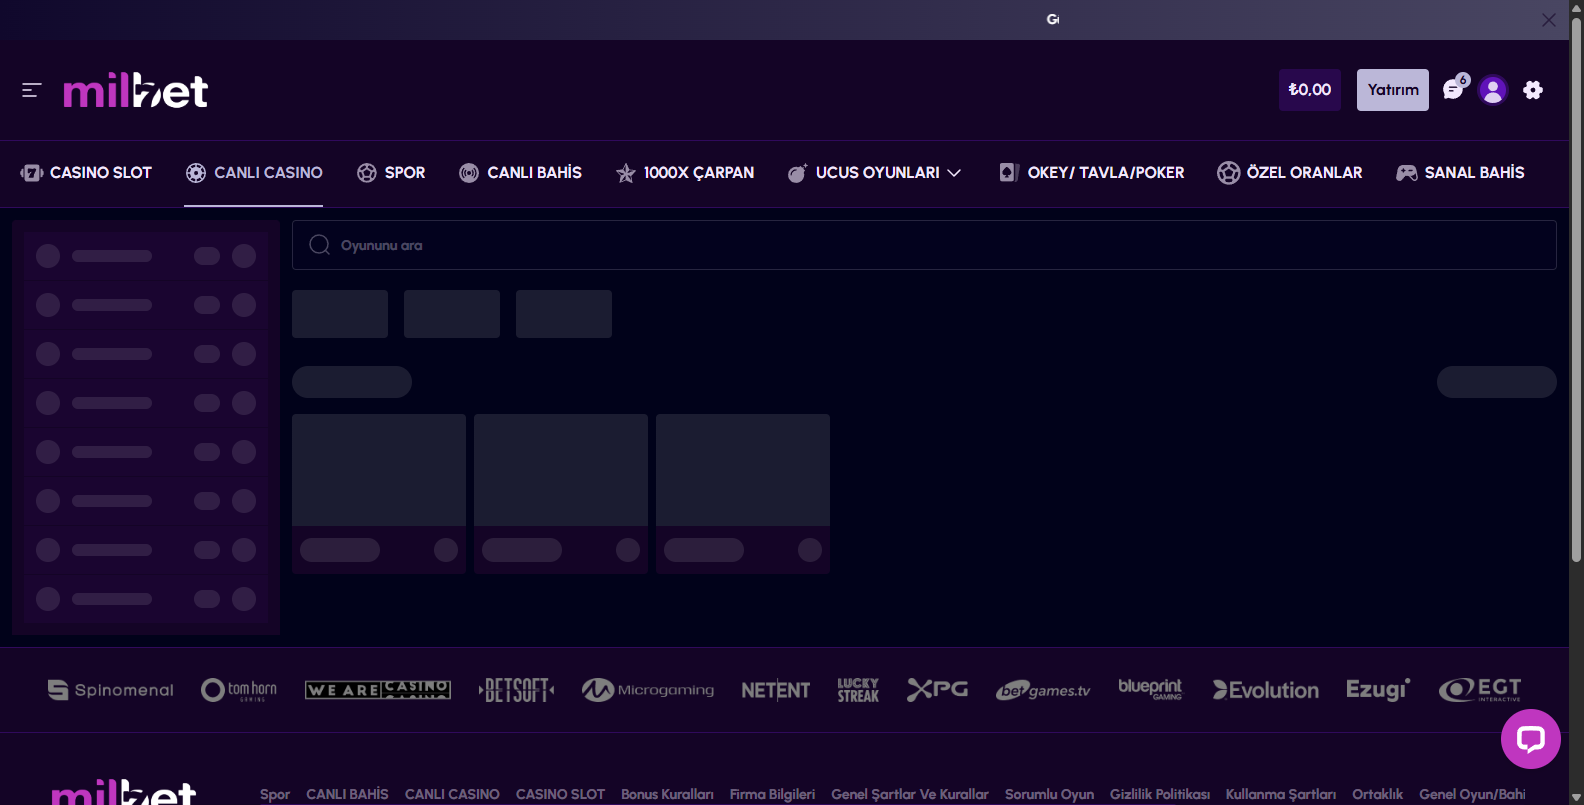Click the 1000X Çarpan star icon

(626, 173)
